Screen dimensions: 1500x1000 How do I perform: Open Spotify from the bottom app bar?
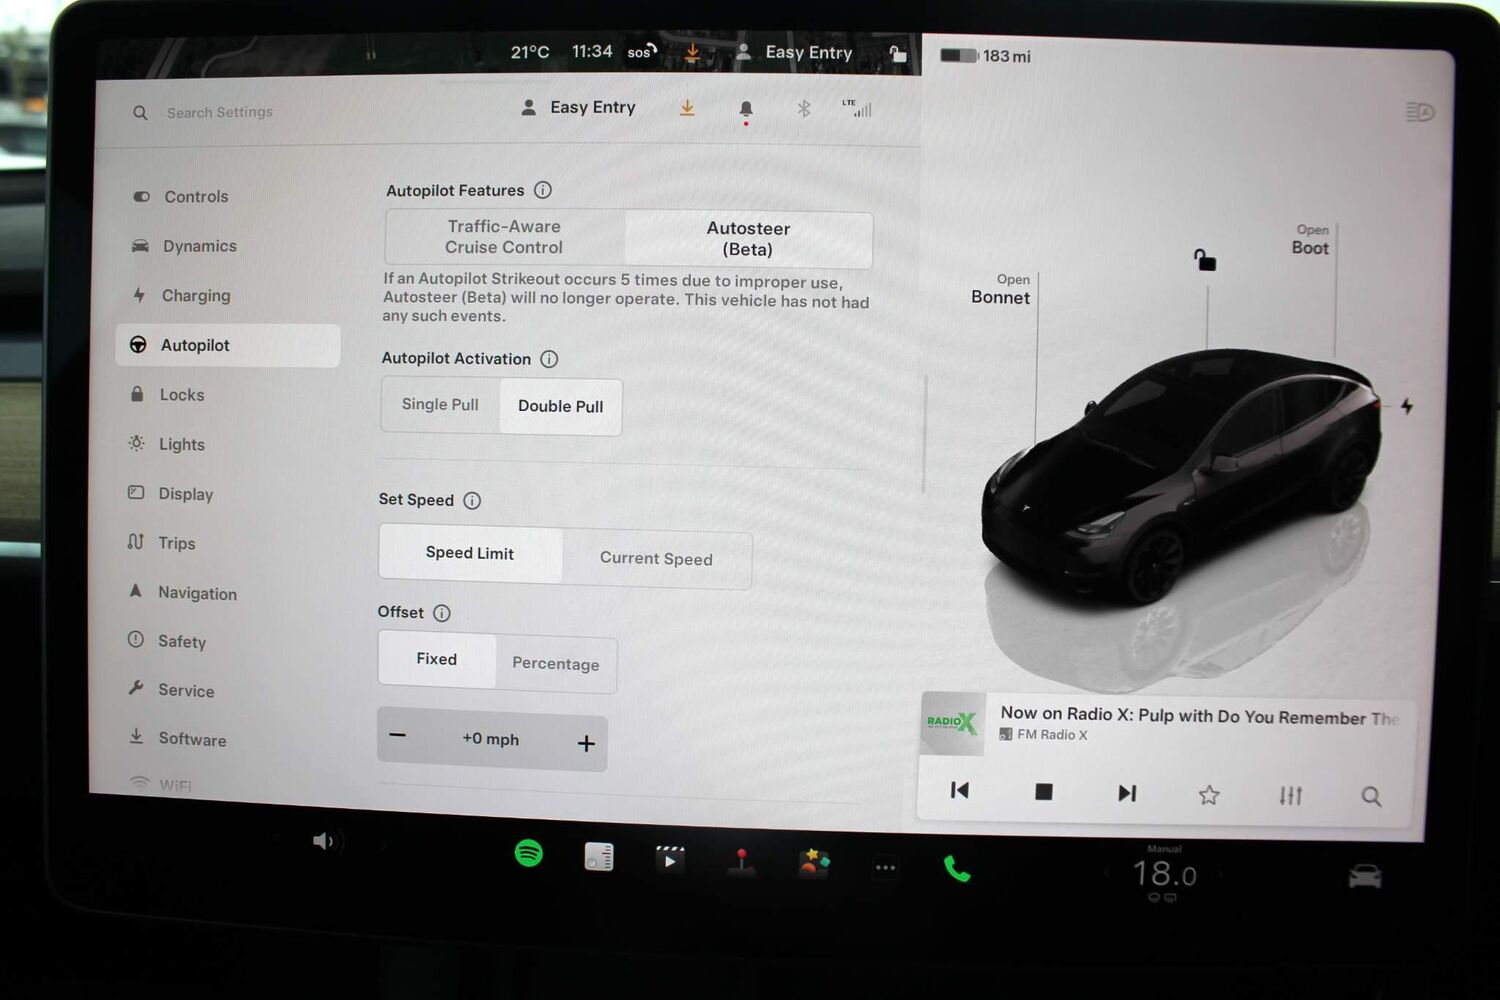pyautogui.click(x=528, y=853)
